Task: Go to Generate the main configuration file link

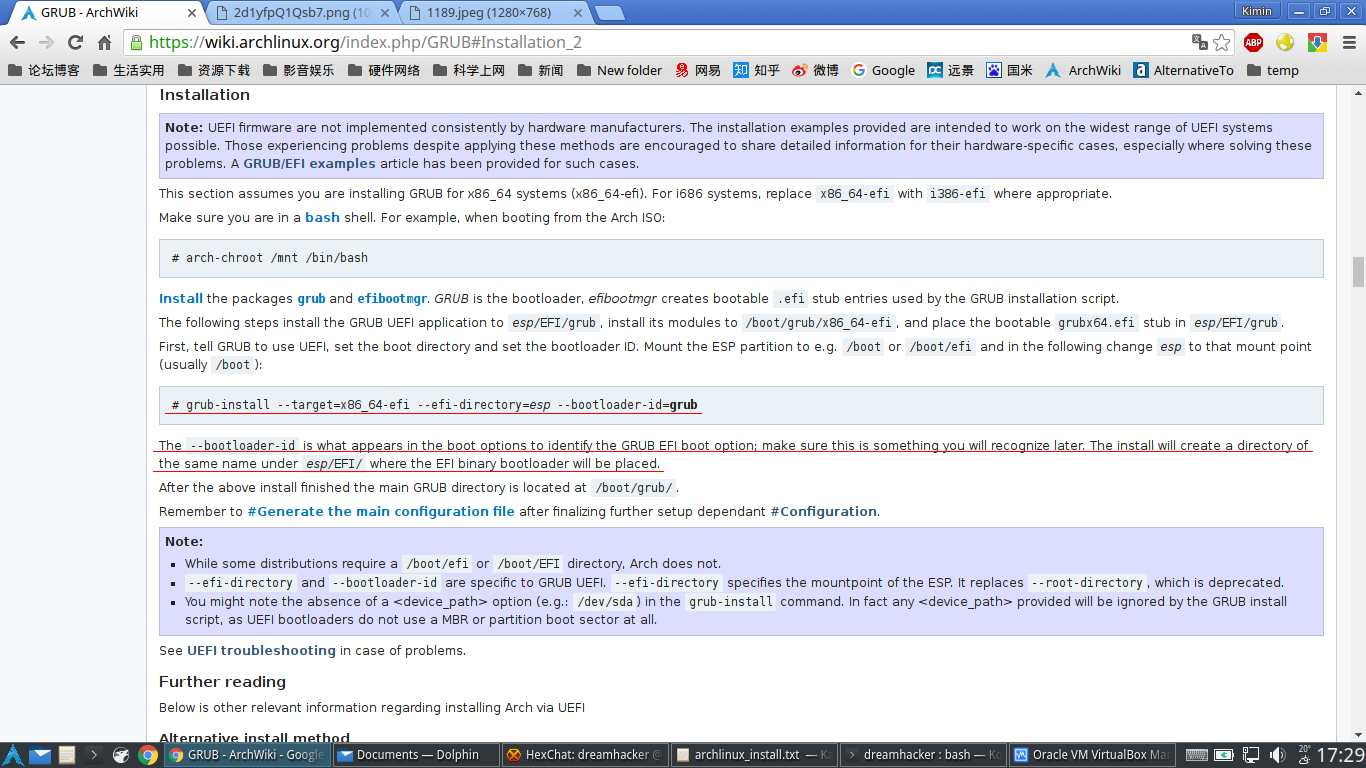Action: click(x=381, y=511)
